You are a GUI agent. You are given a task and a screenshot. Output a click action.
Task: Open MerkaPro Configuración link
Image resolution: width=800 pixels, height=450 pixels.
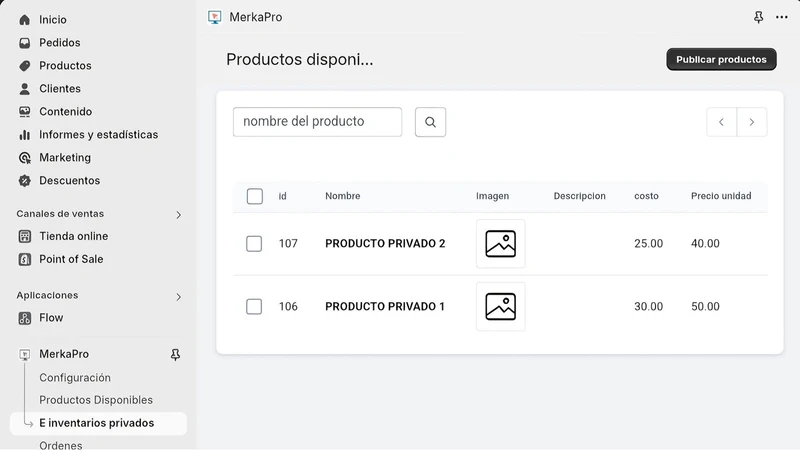pyautogui.click(x=75, y=378)
